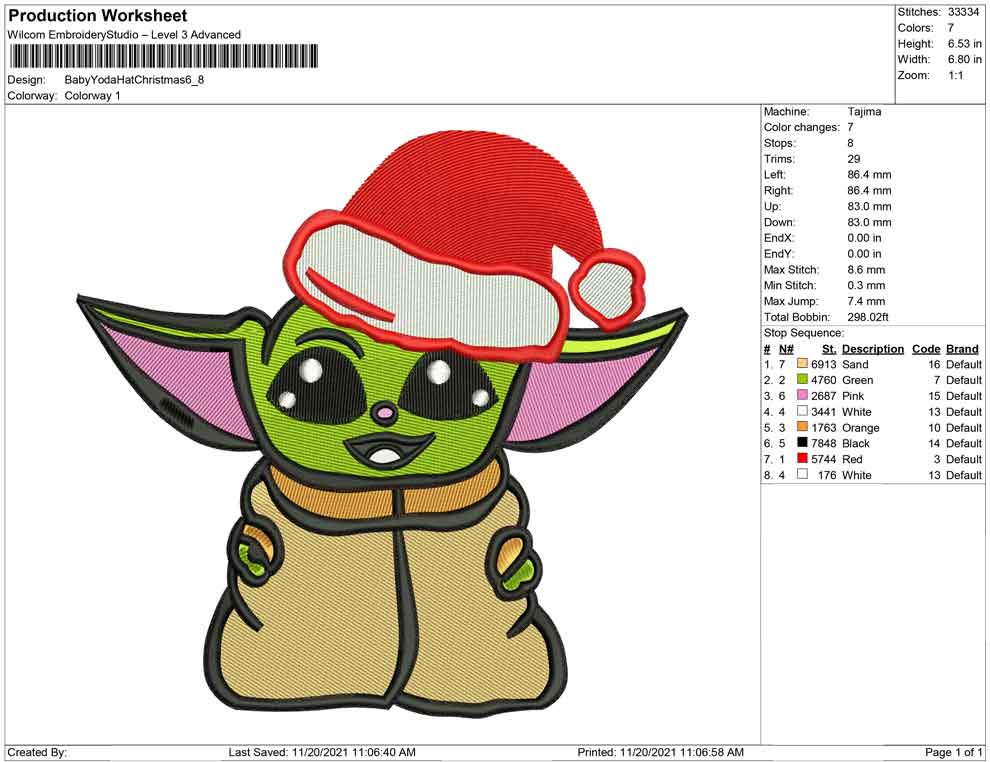Screen dimensions: 990x762
Task: Click the Max Jump value '7.4 mm'
Action: (x=866, y=301)
